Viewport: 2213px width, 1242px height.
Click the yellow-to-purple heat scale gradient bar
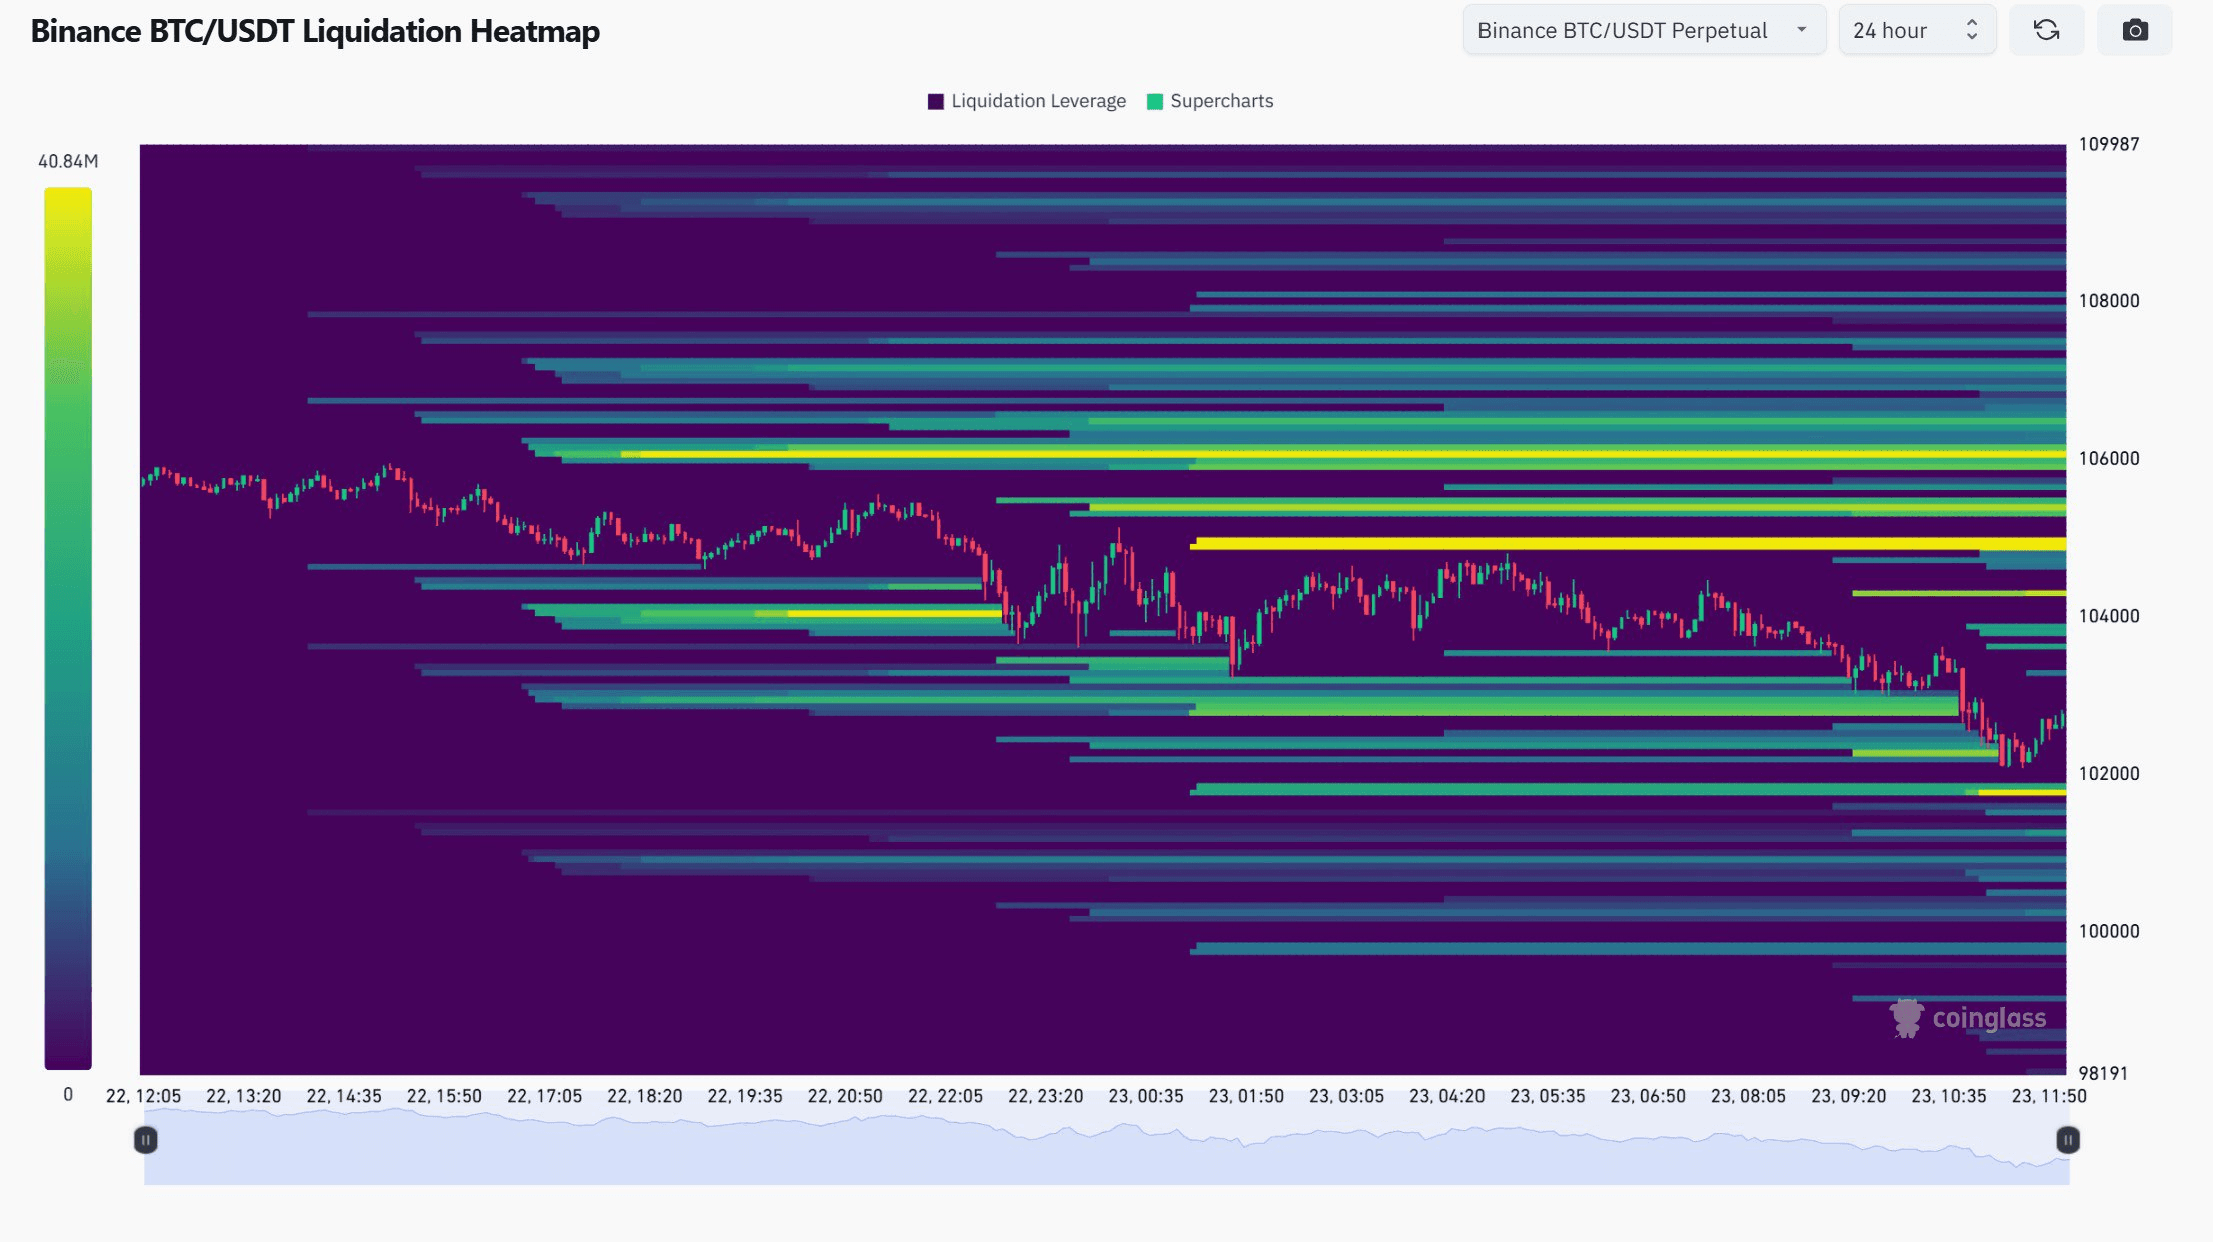pyautogui.click(x=68, y=628)
